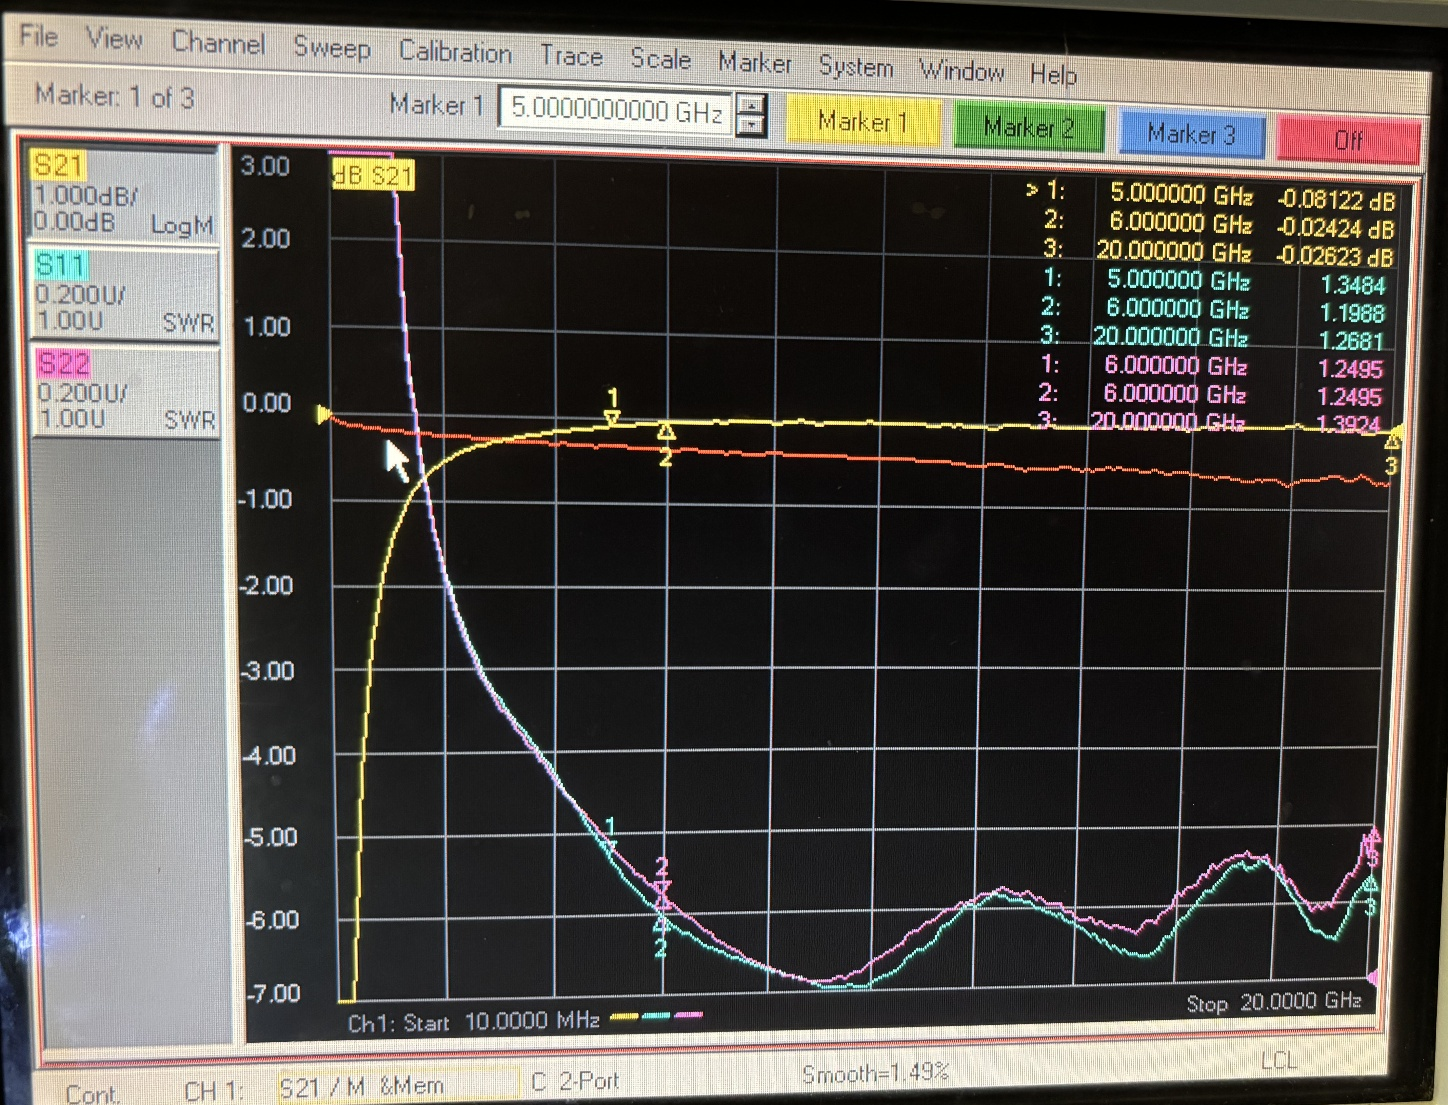Screen dimensions: 1448x1105
Task: Toggle Marker 1 active
Action: tap(864, 124)
